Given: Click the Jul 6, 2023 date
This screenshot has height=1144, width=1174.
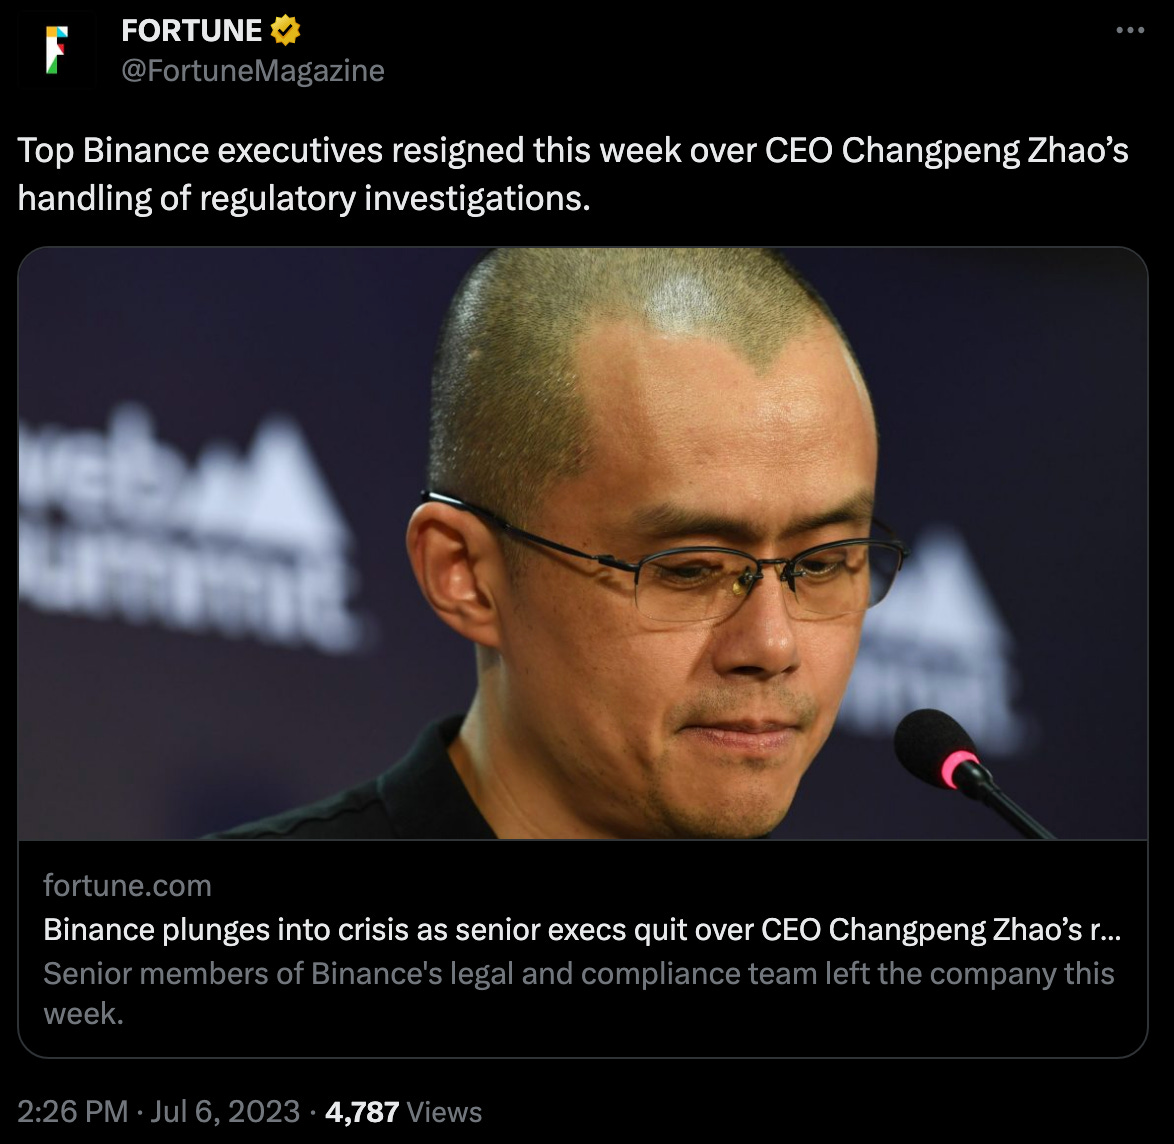Looking at the screenshot, I should pos(225,1112).
